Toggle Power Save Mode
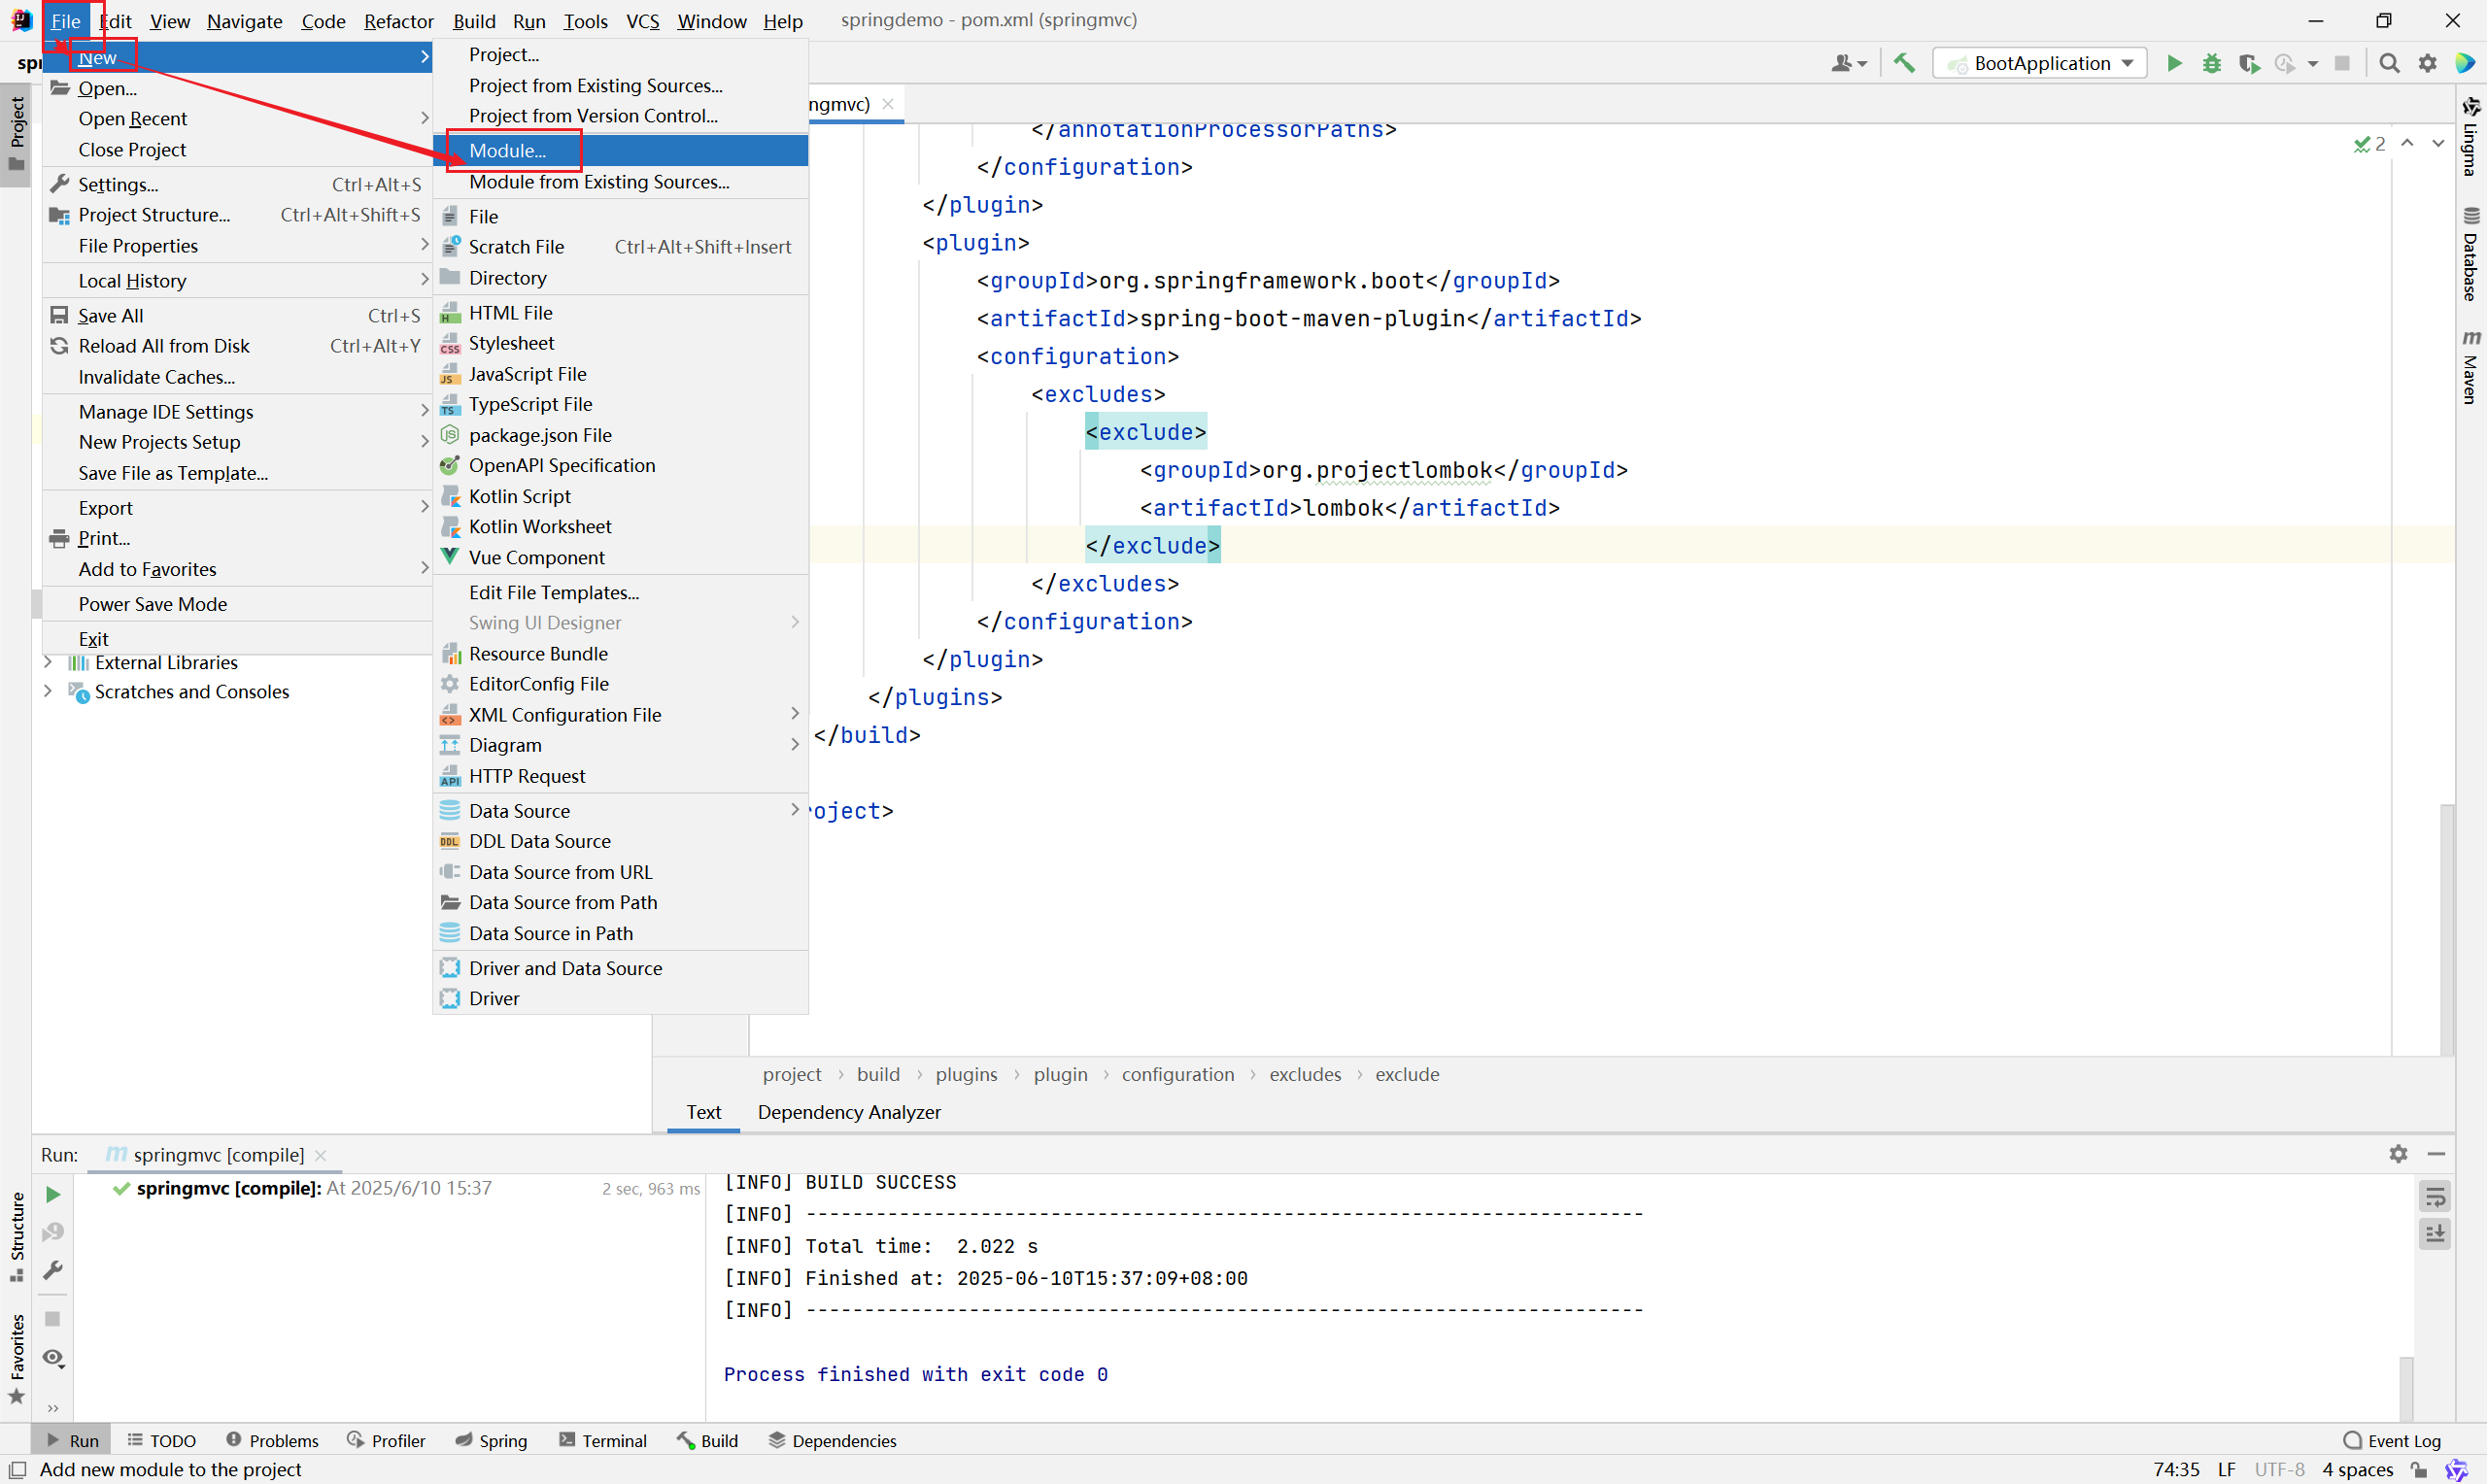Image resolution: width=2487 pixels, height=1484 pixels. pyautogui.click(x=153, y=603)
